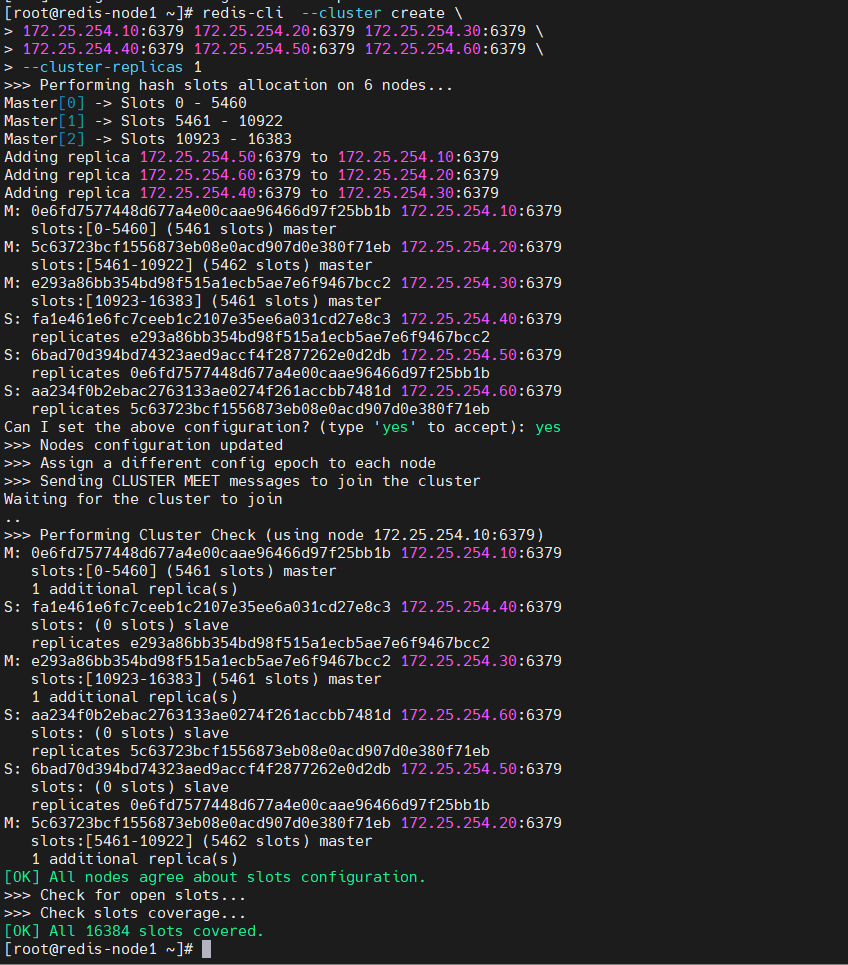Screen dimensions: 848x965
Task: Click the 172.25.254.30 master line in Cluster Check output
Action: click(282, 661)
